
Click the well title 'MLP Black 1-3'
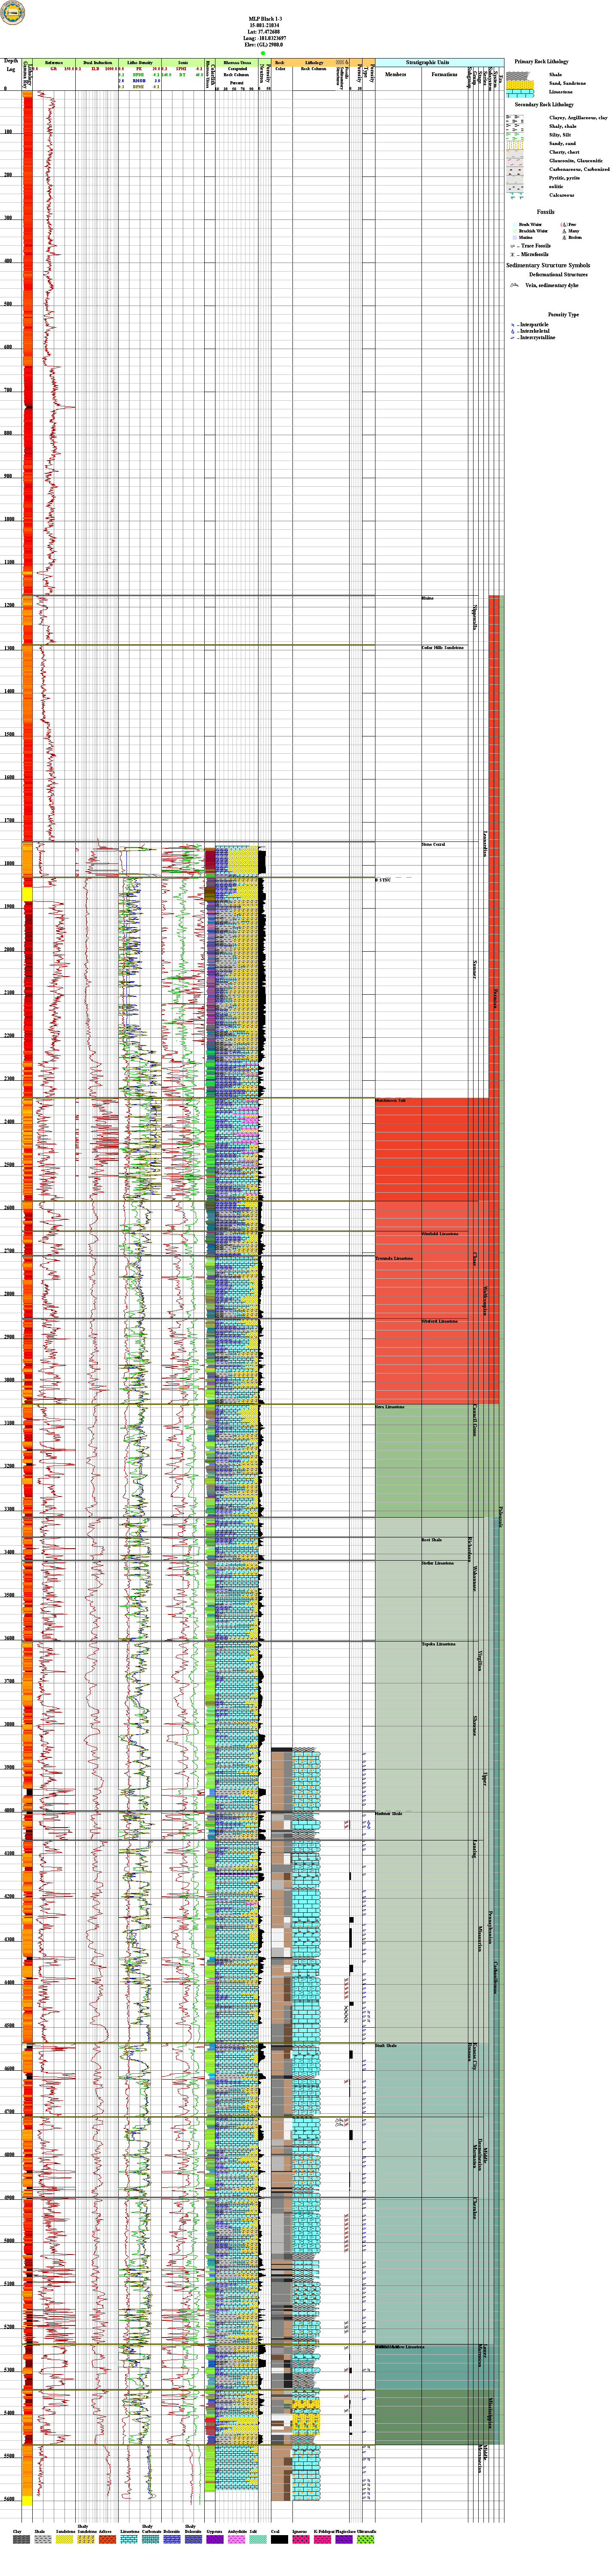pos(265,19)
